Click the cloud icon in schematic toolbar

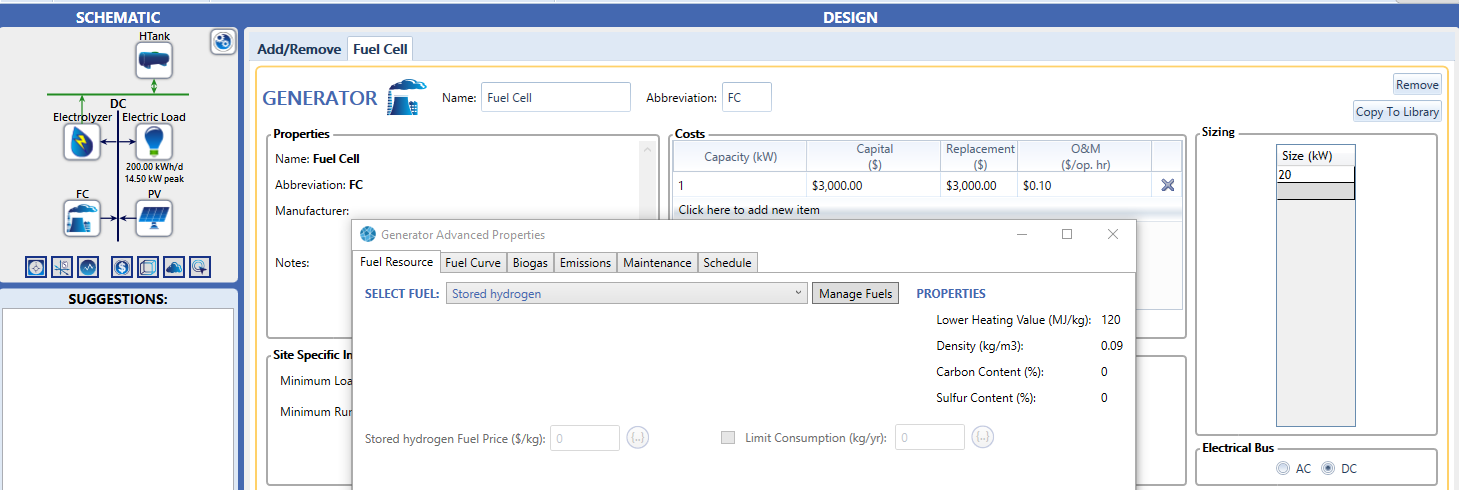[x=174, y=267]
